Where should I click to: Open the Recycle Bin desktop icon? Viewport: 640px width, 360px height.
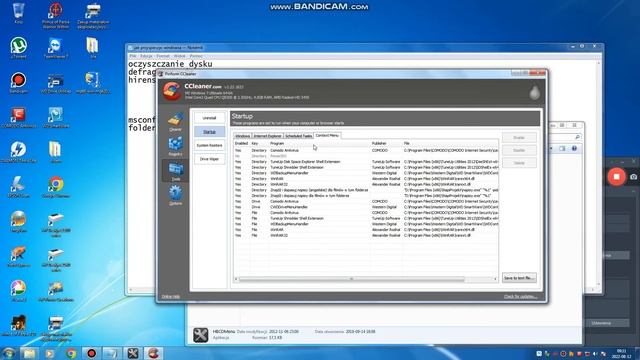[18, 13]
